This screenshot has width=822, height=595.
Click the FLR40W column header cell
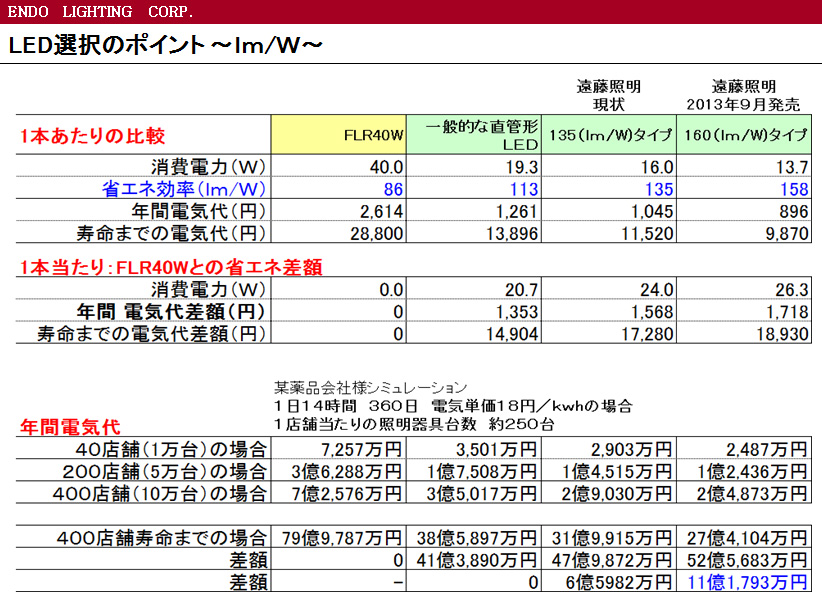(339, 135)
